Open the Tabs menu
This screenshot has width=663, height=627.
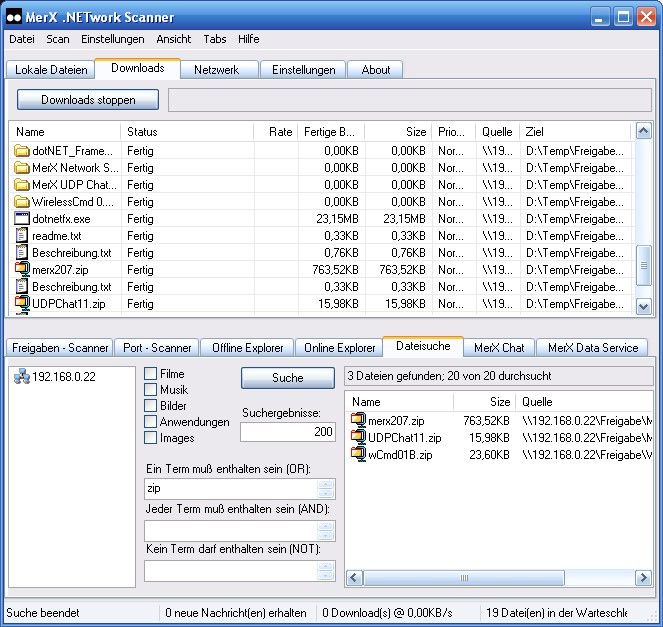pyautogui.click(x=215, y=39)
